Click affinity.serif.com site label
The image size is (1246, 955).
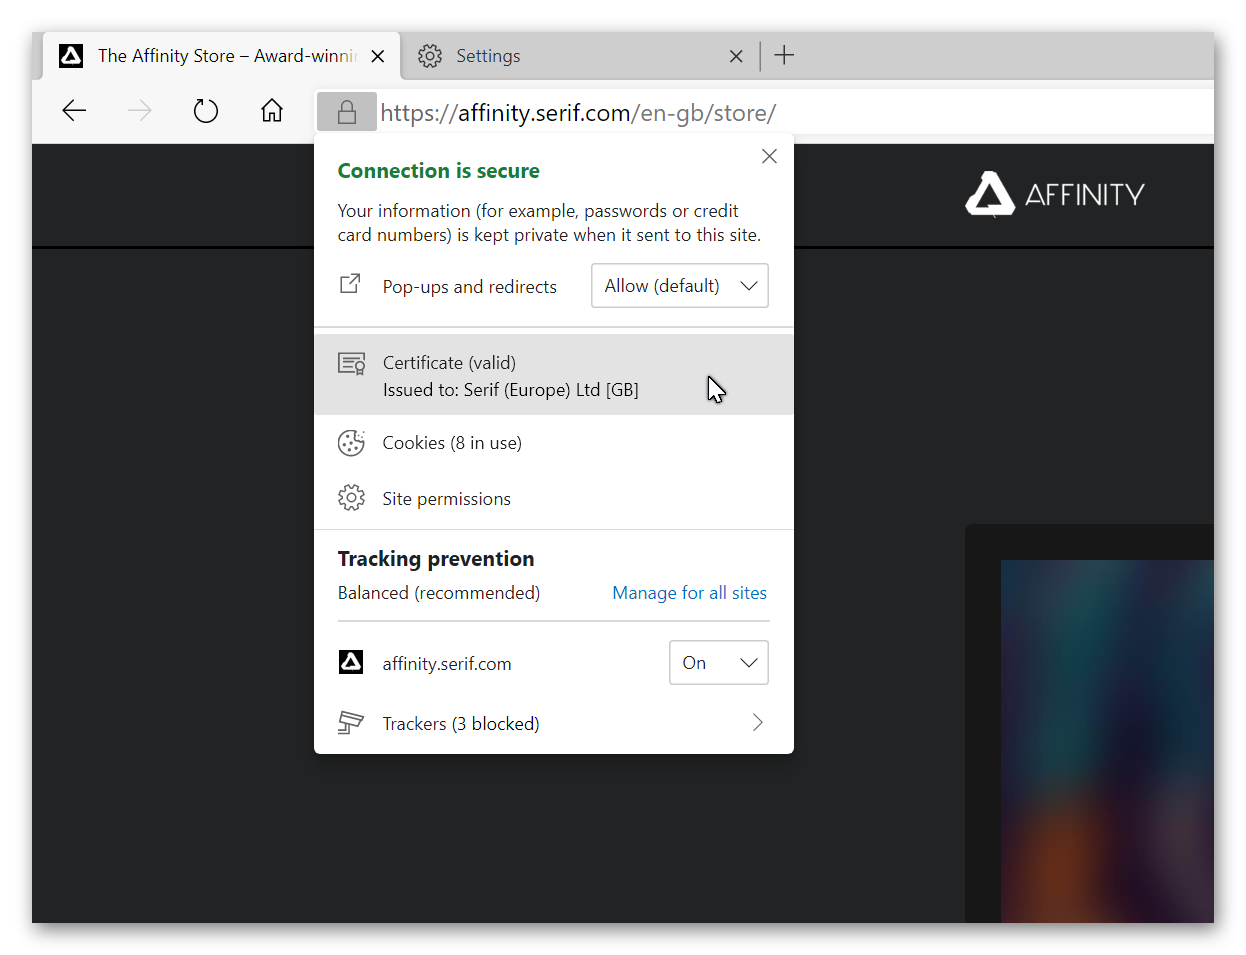(x=447, y=664)
